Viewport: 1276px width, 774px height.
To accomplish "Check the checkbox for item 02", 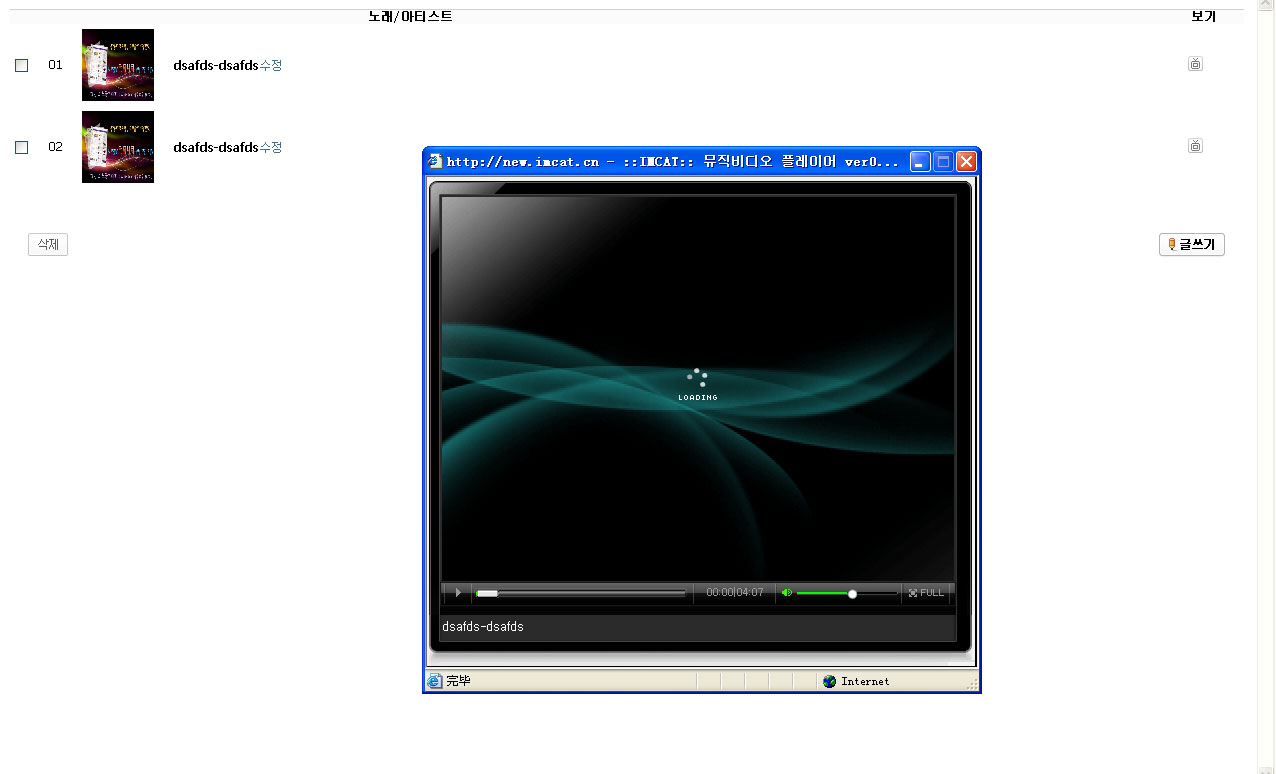I will [x=22, y=148].
